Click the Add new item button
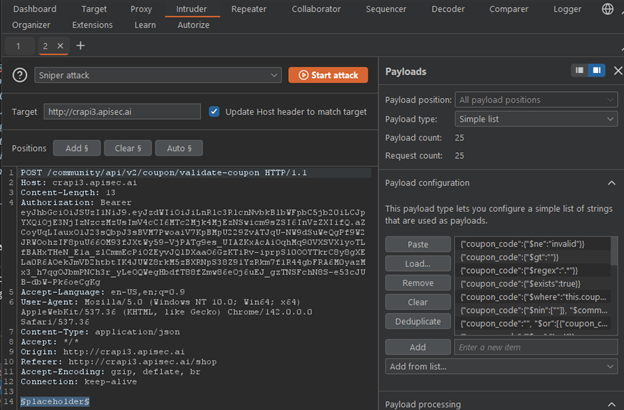Screen dimensions: 624x410 [418, 347]
